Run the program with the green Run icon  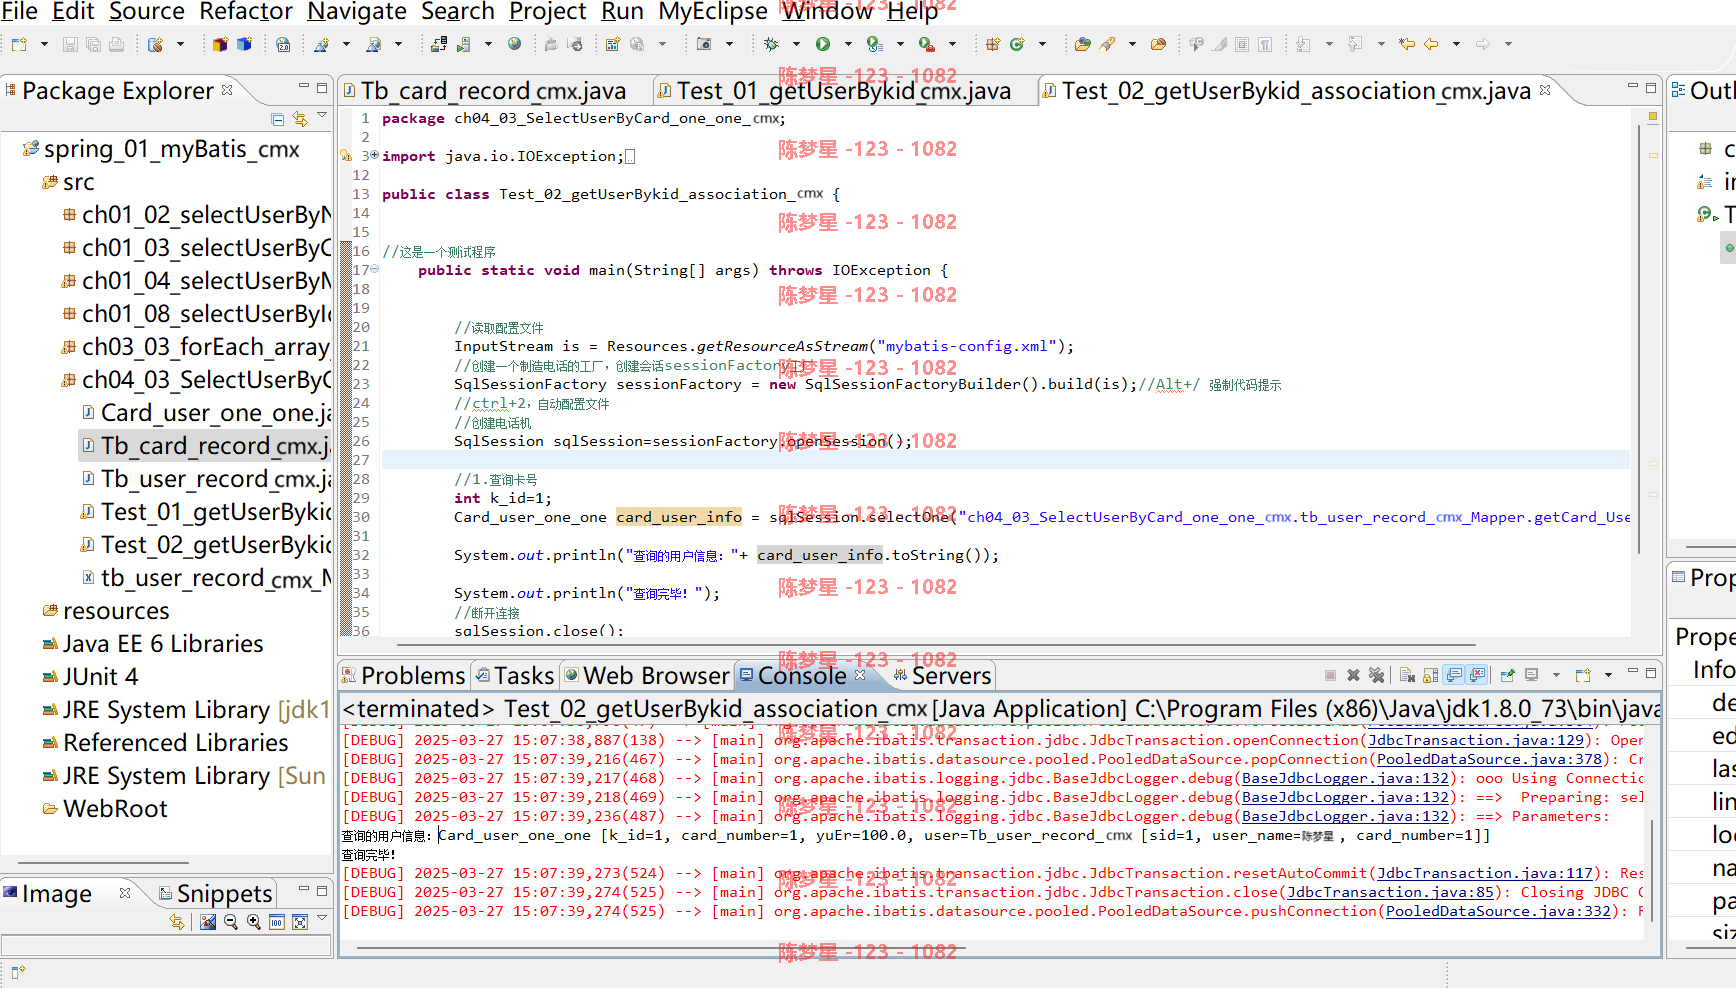tap(823, 44)
